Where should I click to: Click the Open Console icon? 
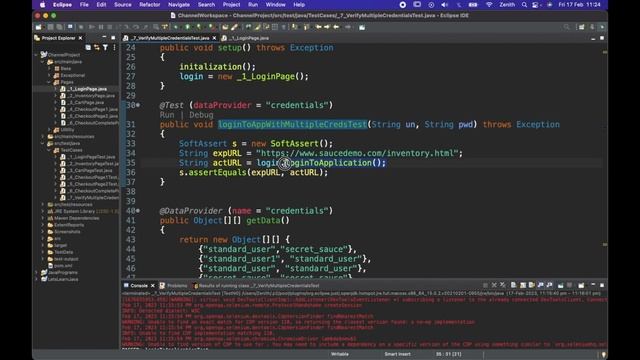581,285
